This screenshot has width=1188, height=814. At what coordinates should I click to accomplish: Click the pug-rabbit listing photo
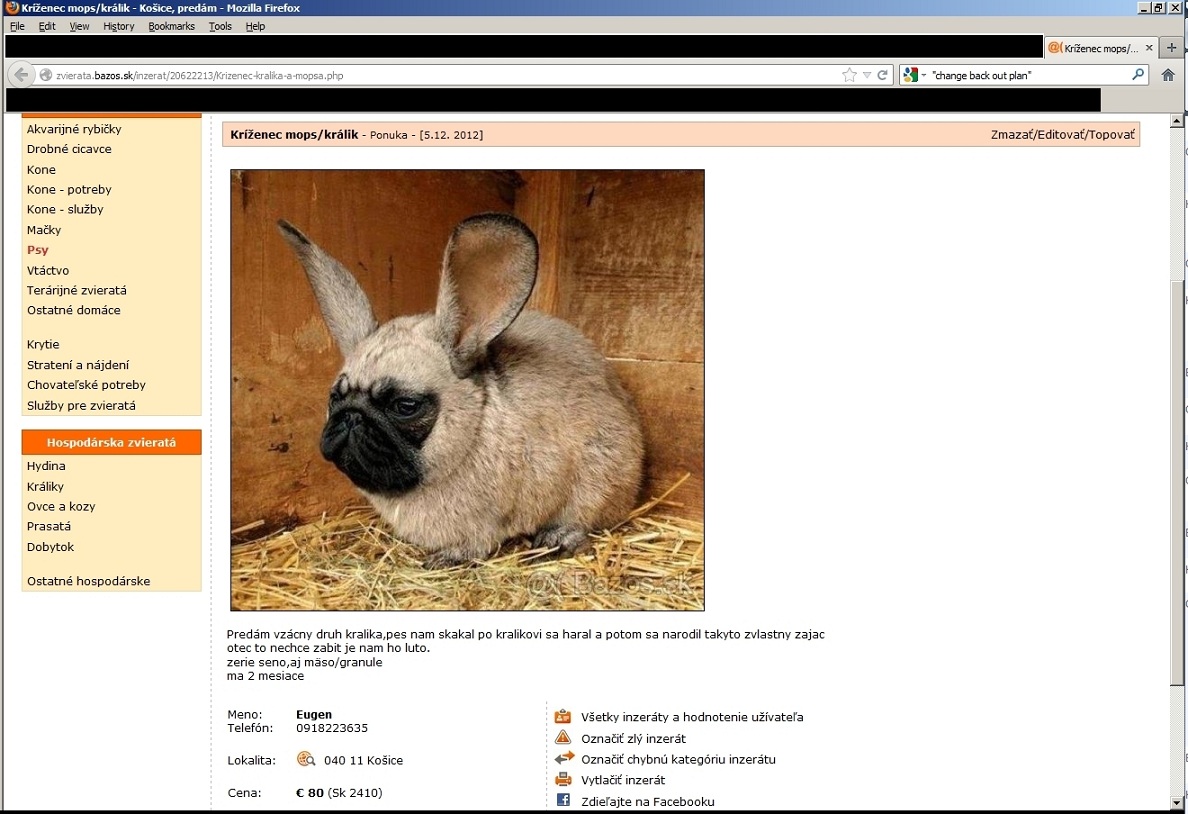click(x=467, y=390)
